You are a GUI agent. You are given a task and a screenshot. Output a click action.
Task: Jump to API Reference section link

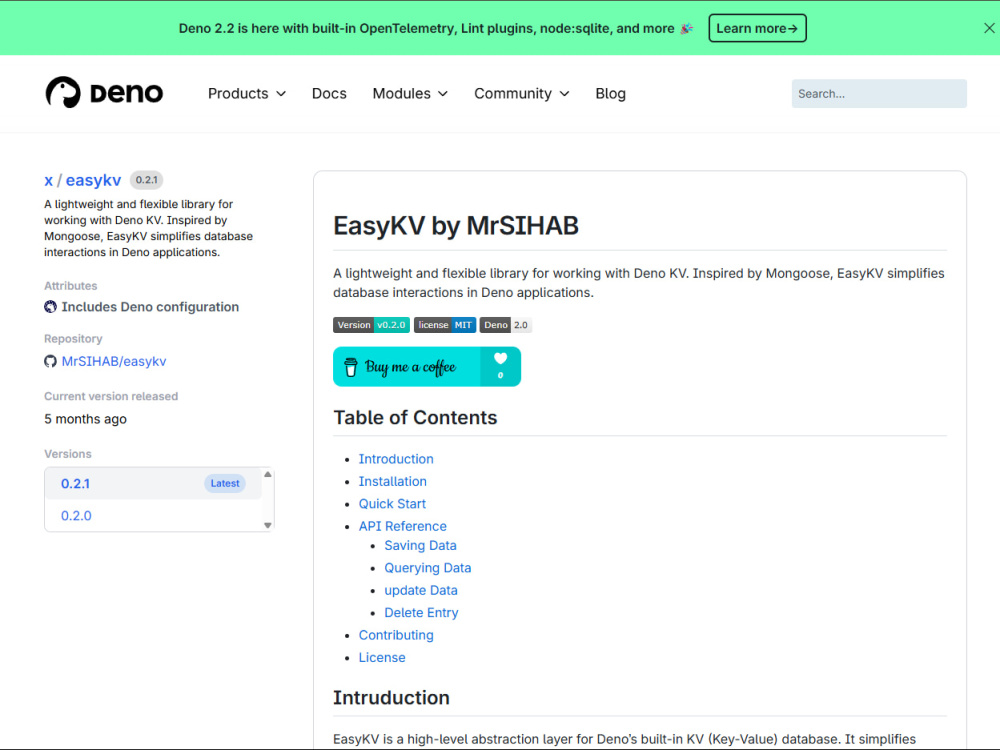click(402, 526)
